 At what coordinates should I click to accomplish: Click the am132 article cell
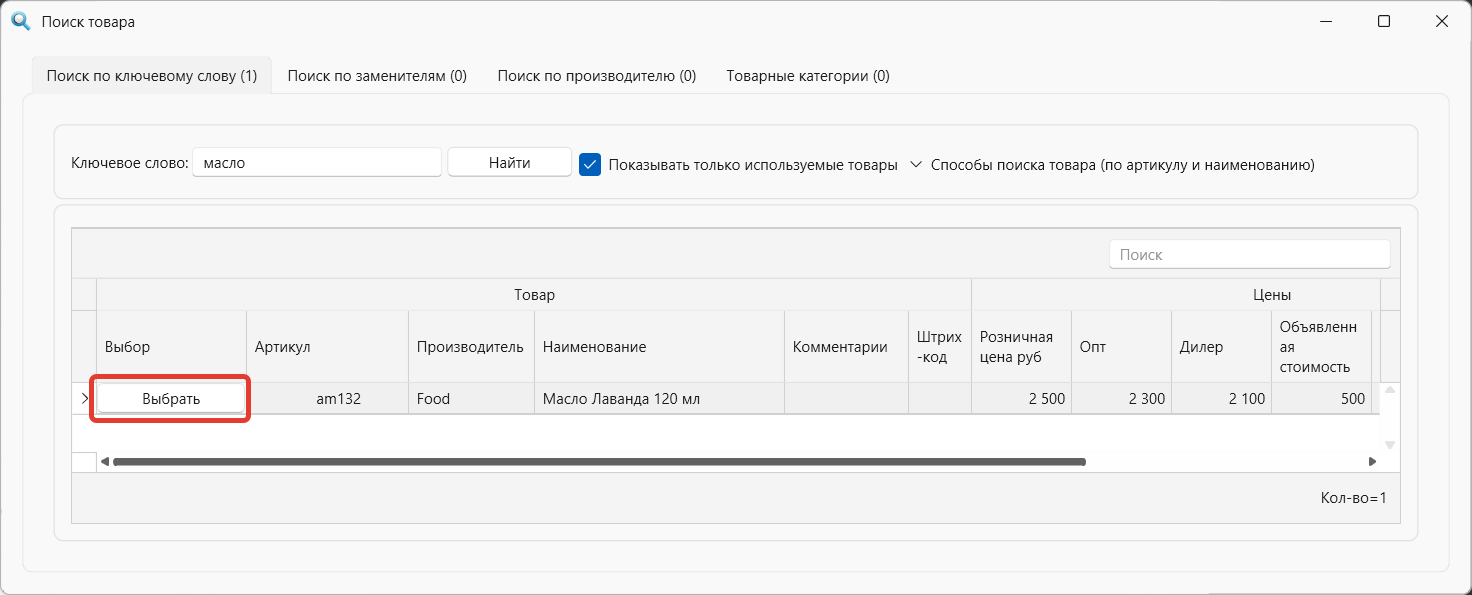[327, 399]
